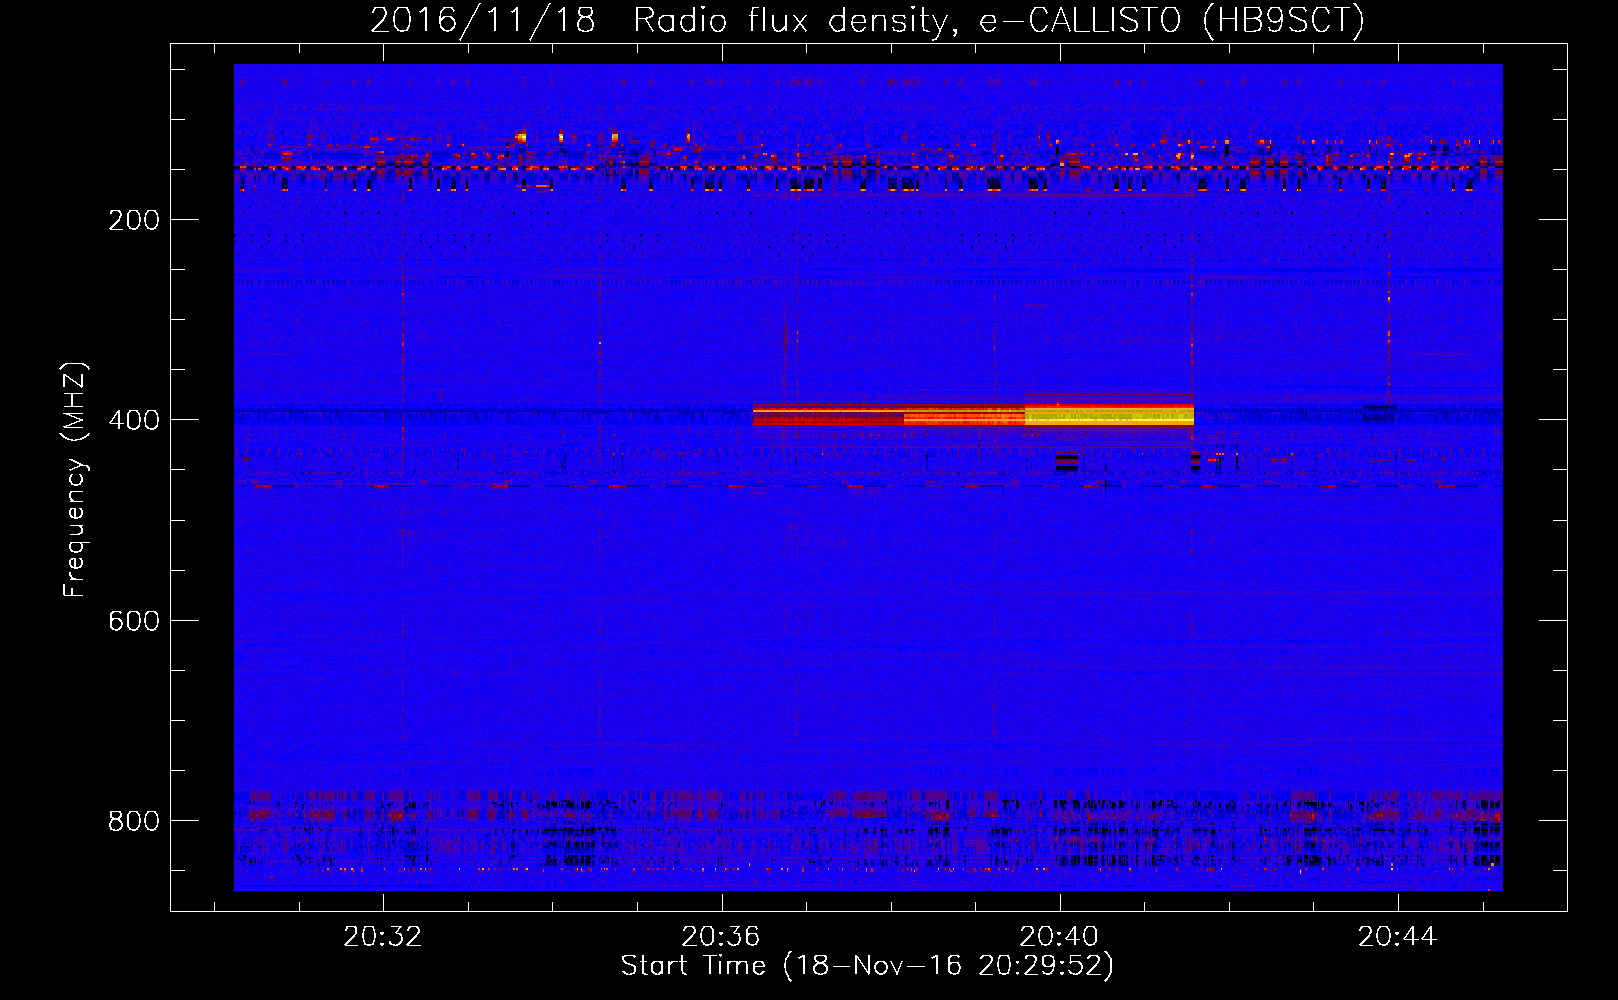
Task: Click the 800 frequency tick label
Action: [134, 821]
